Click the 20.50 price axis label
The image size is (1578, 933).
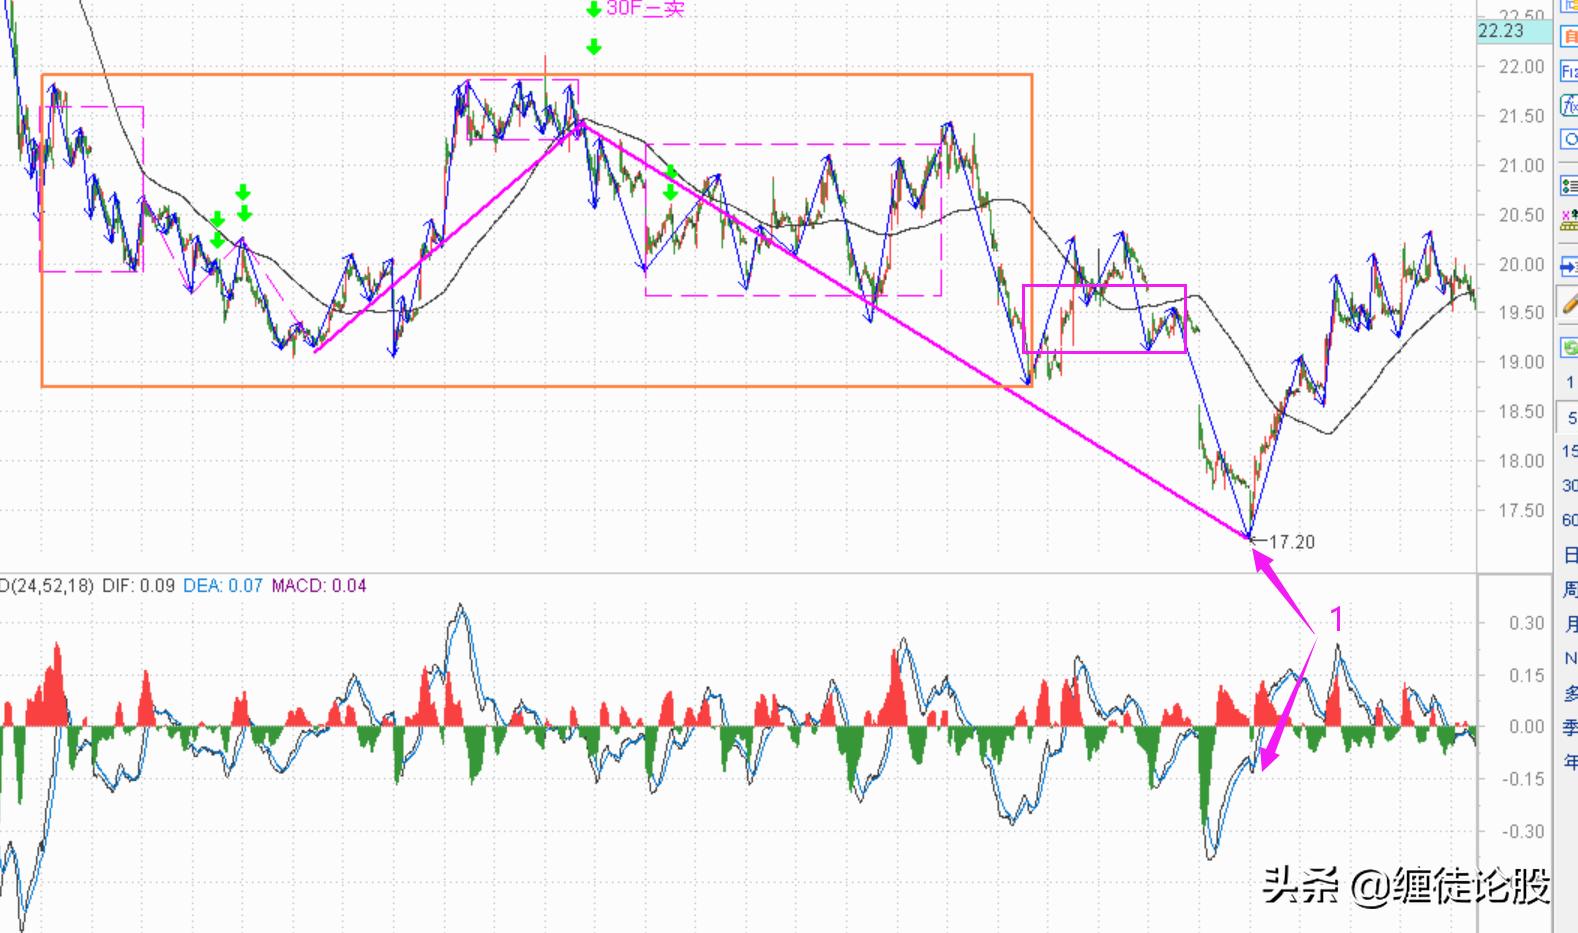(x=1522, y=215)
